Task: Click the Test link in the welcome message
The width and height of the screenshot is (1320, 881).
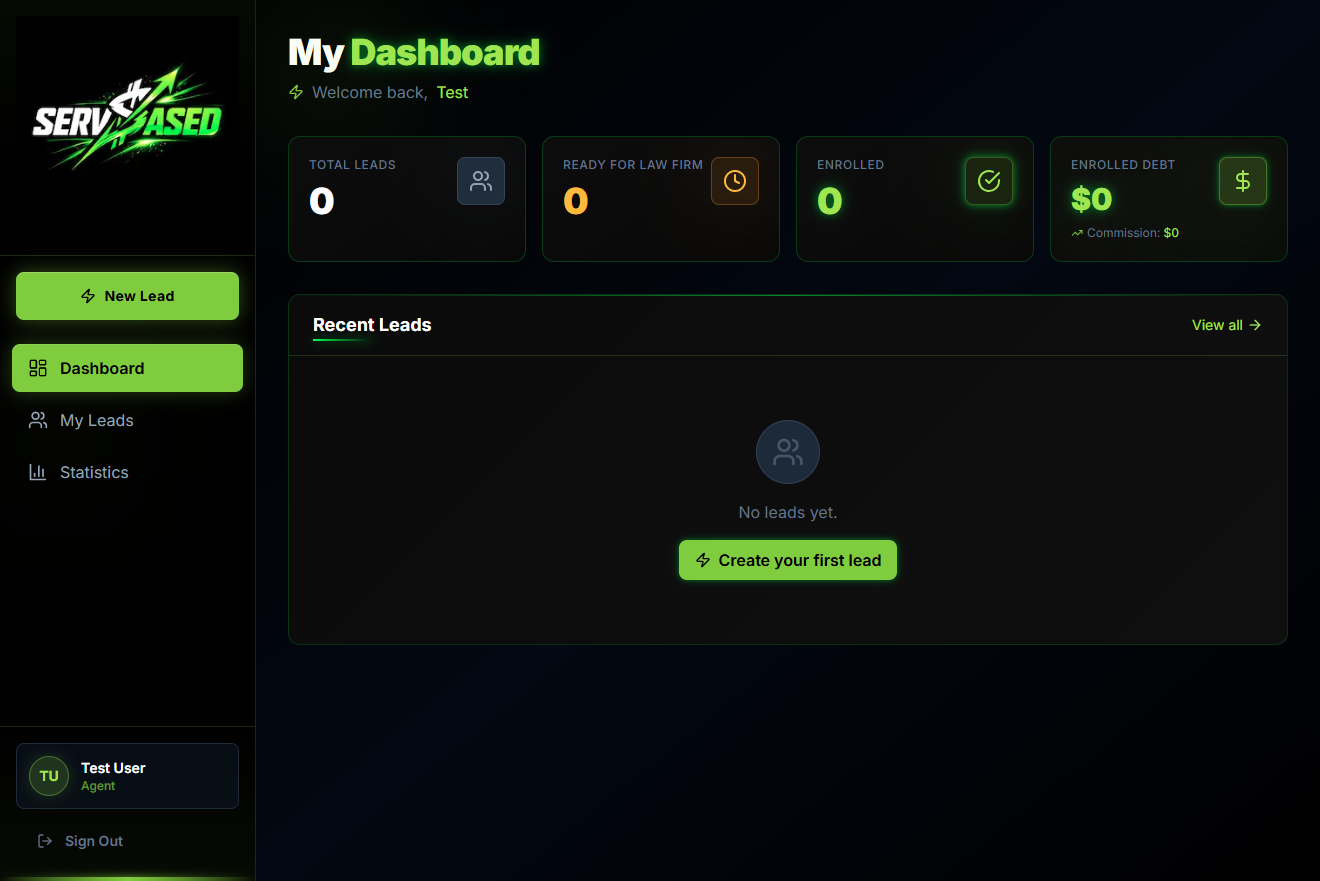Action: click(x=452, y=92)
